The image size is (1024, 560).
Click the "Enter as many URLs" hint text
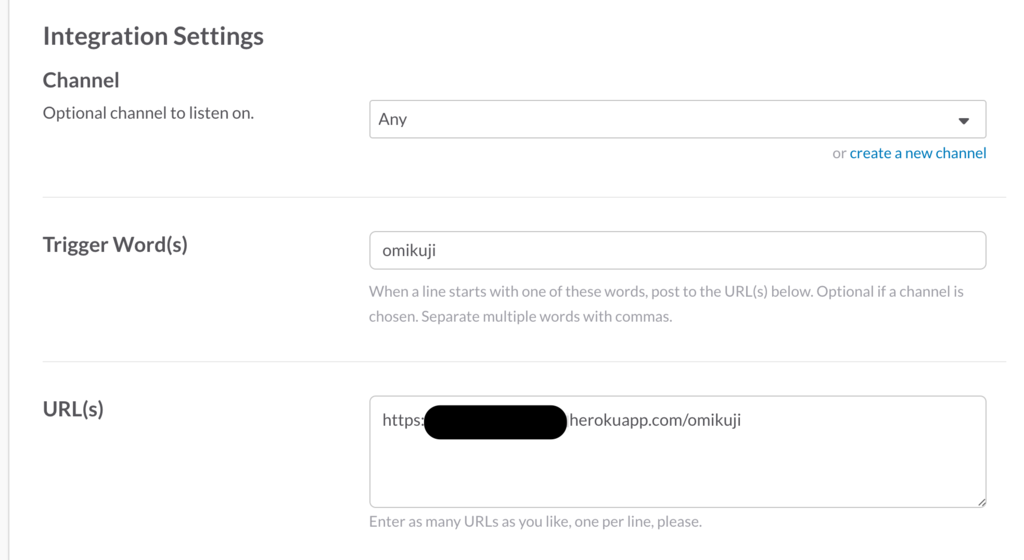pyautogui.click(x=535, y=521)
